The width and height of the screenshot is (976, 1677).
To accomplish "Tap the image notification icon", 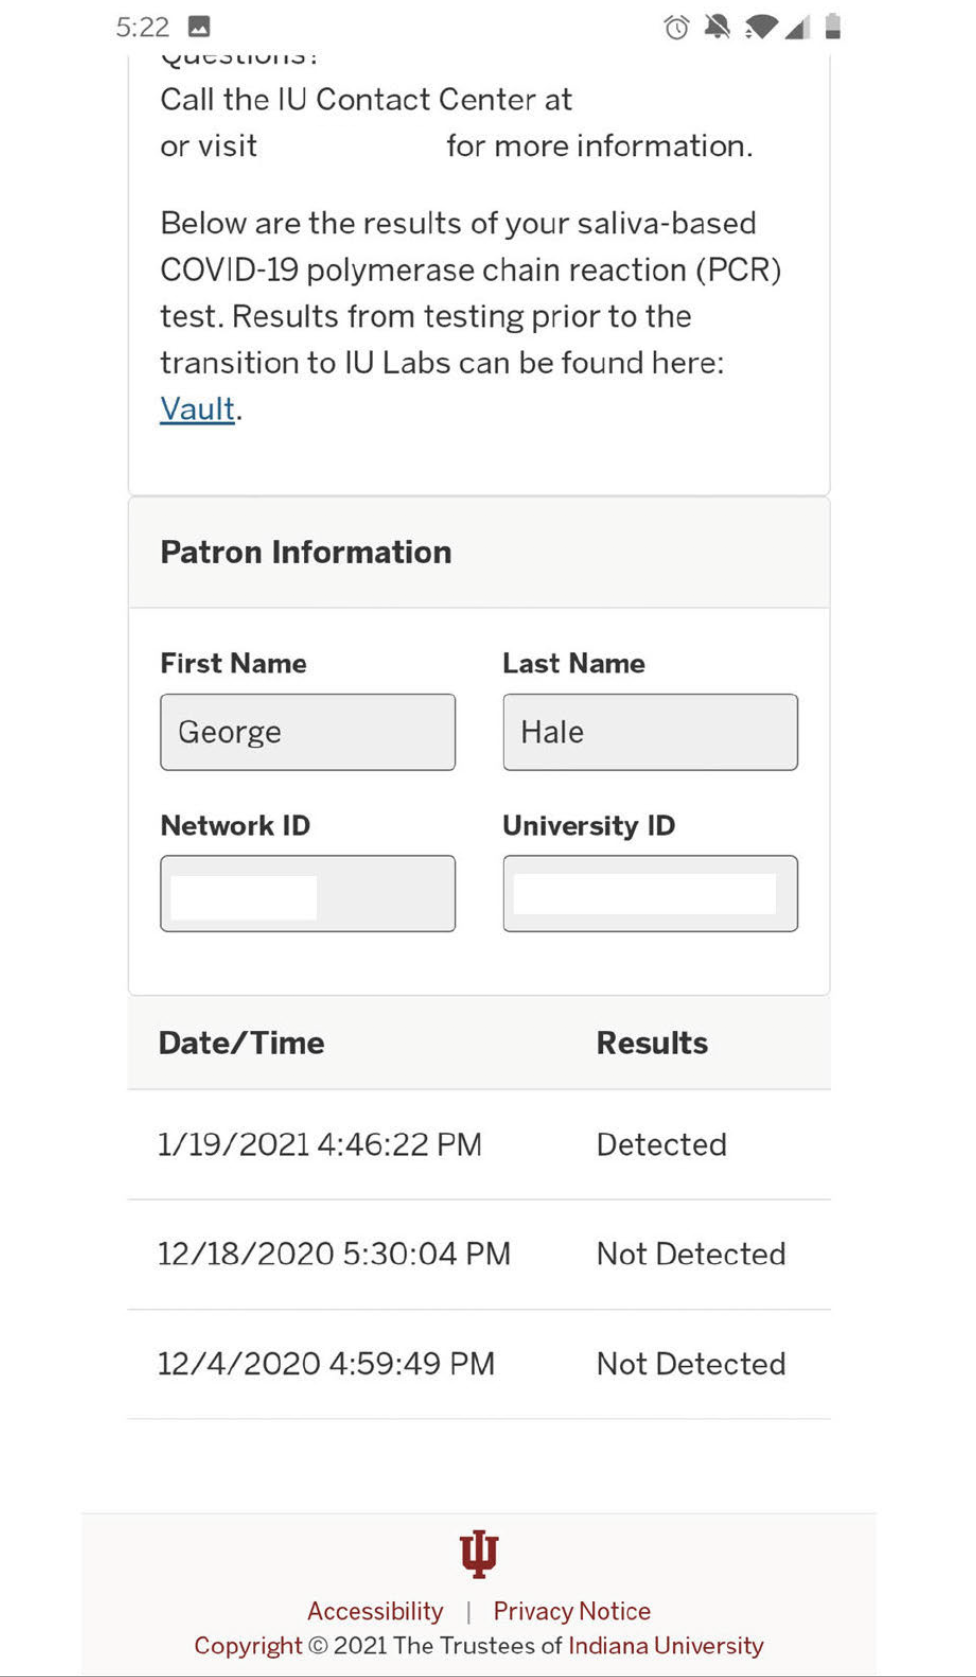I will [199, 27].
